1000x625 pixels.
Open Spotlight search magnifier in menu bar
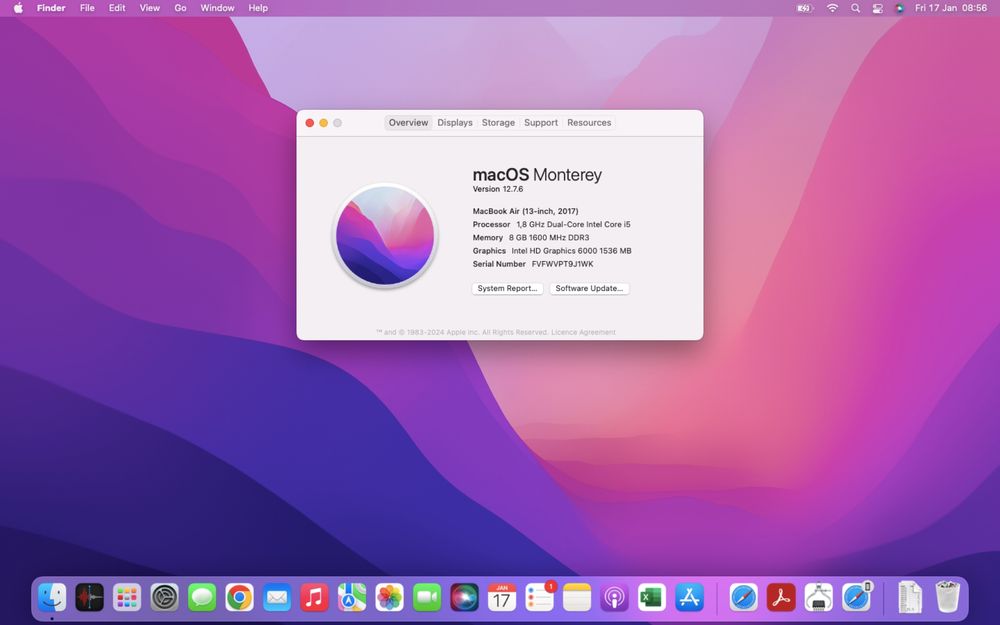coord(855,8)
